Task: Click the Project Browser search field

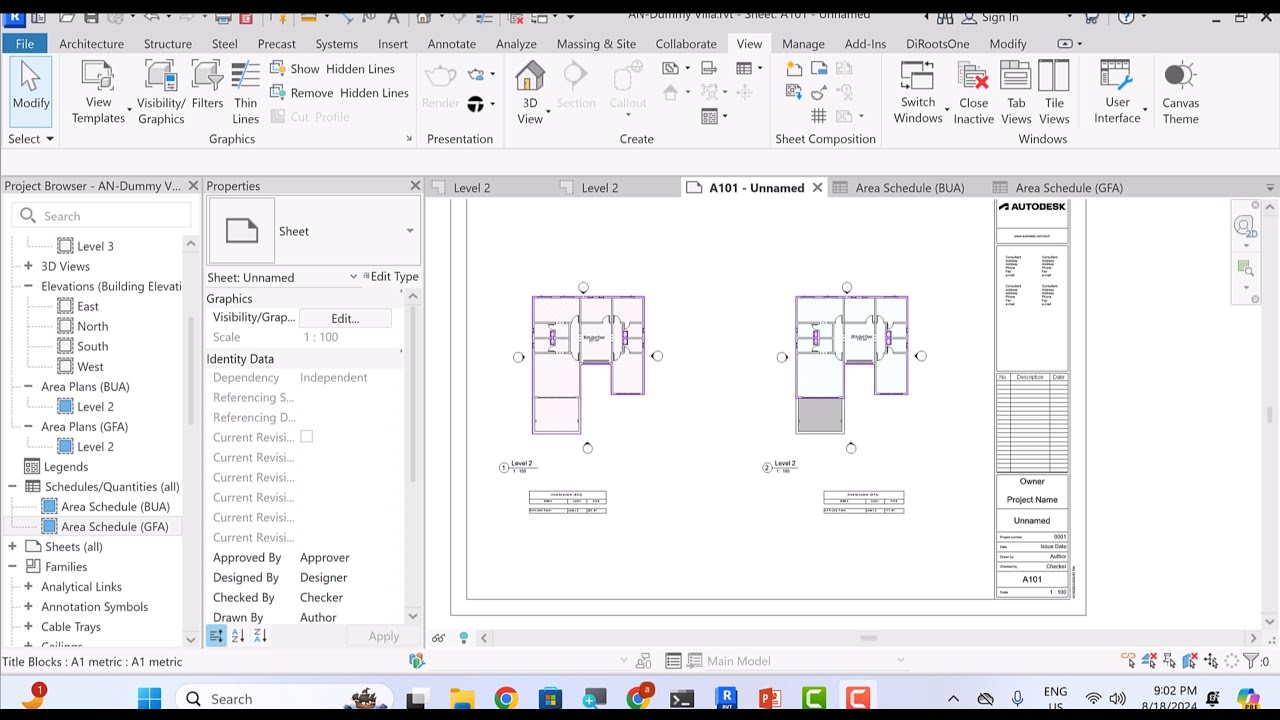Action: point(102,216)
